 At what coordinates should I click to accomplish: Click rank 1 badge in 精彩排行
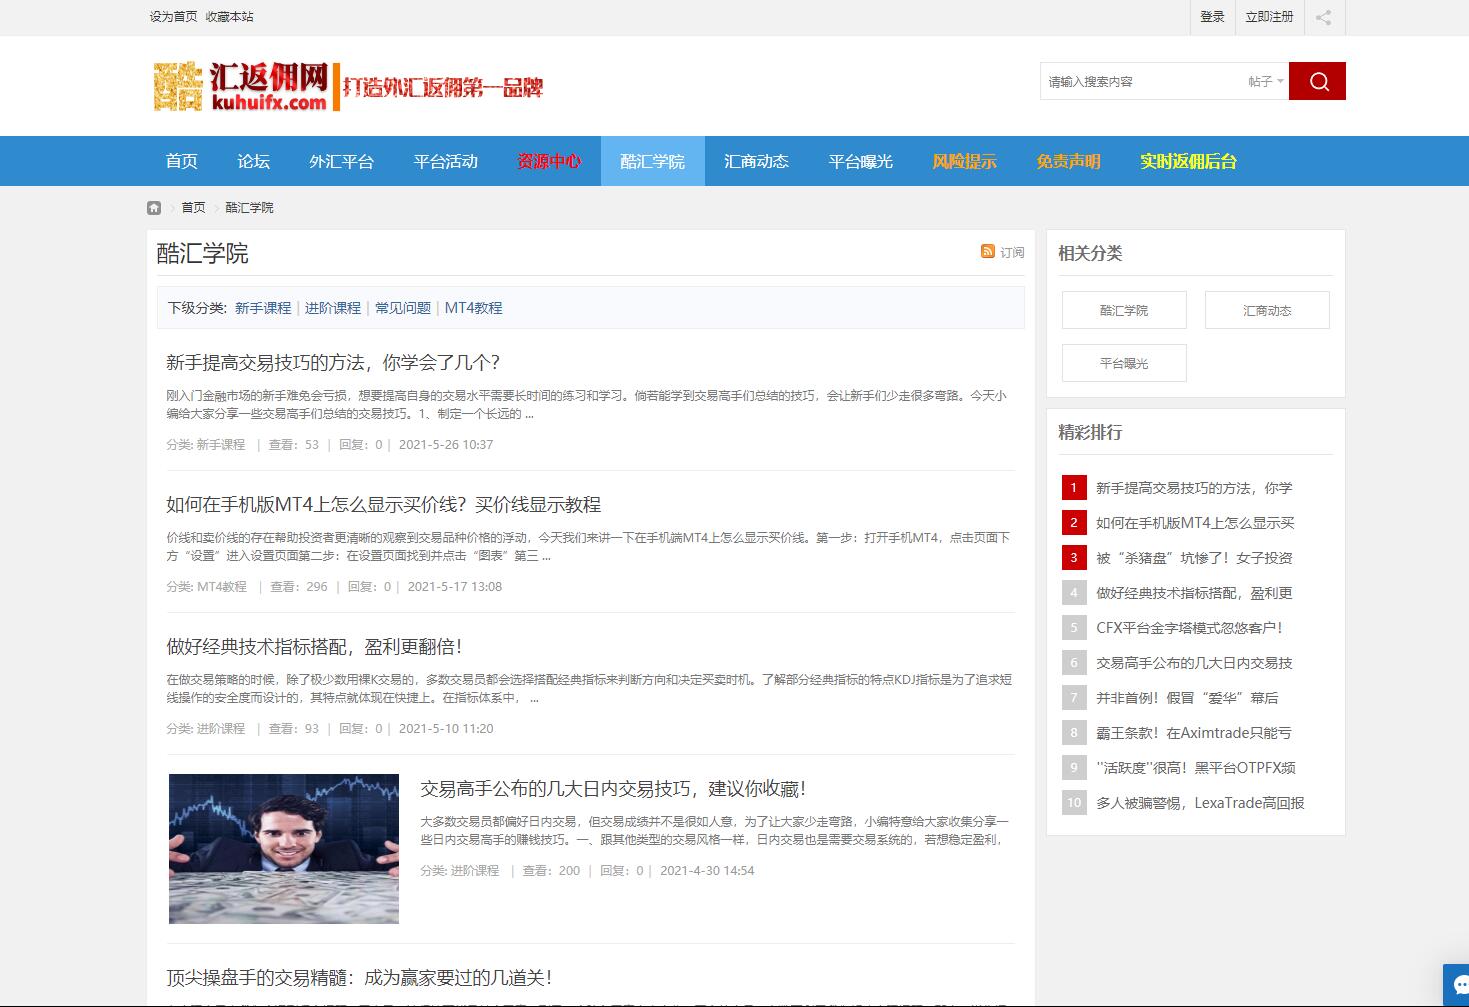[x=1074, y=488]
